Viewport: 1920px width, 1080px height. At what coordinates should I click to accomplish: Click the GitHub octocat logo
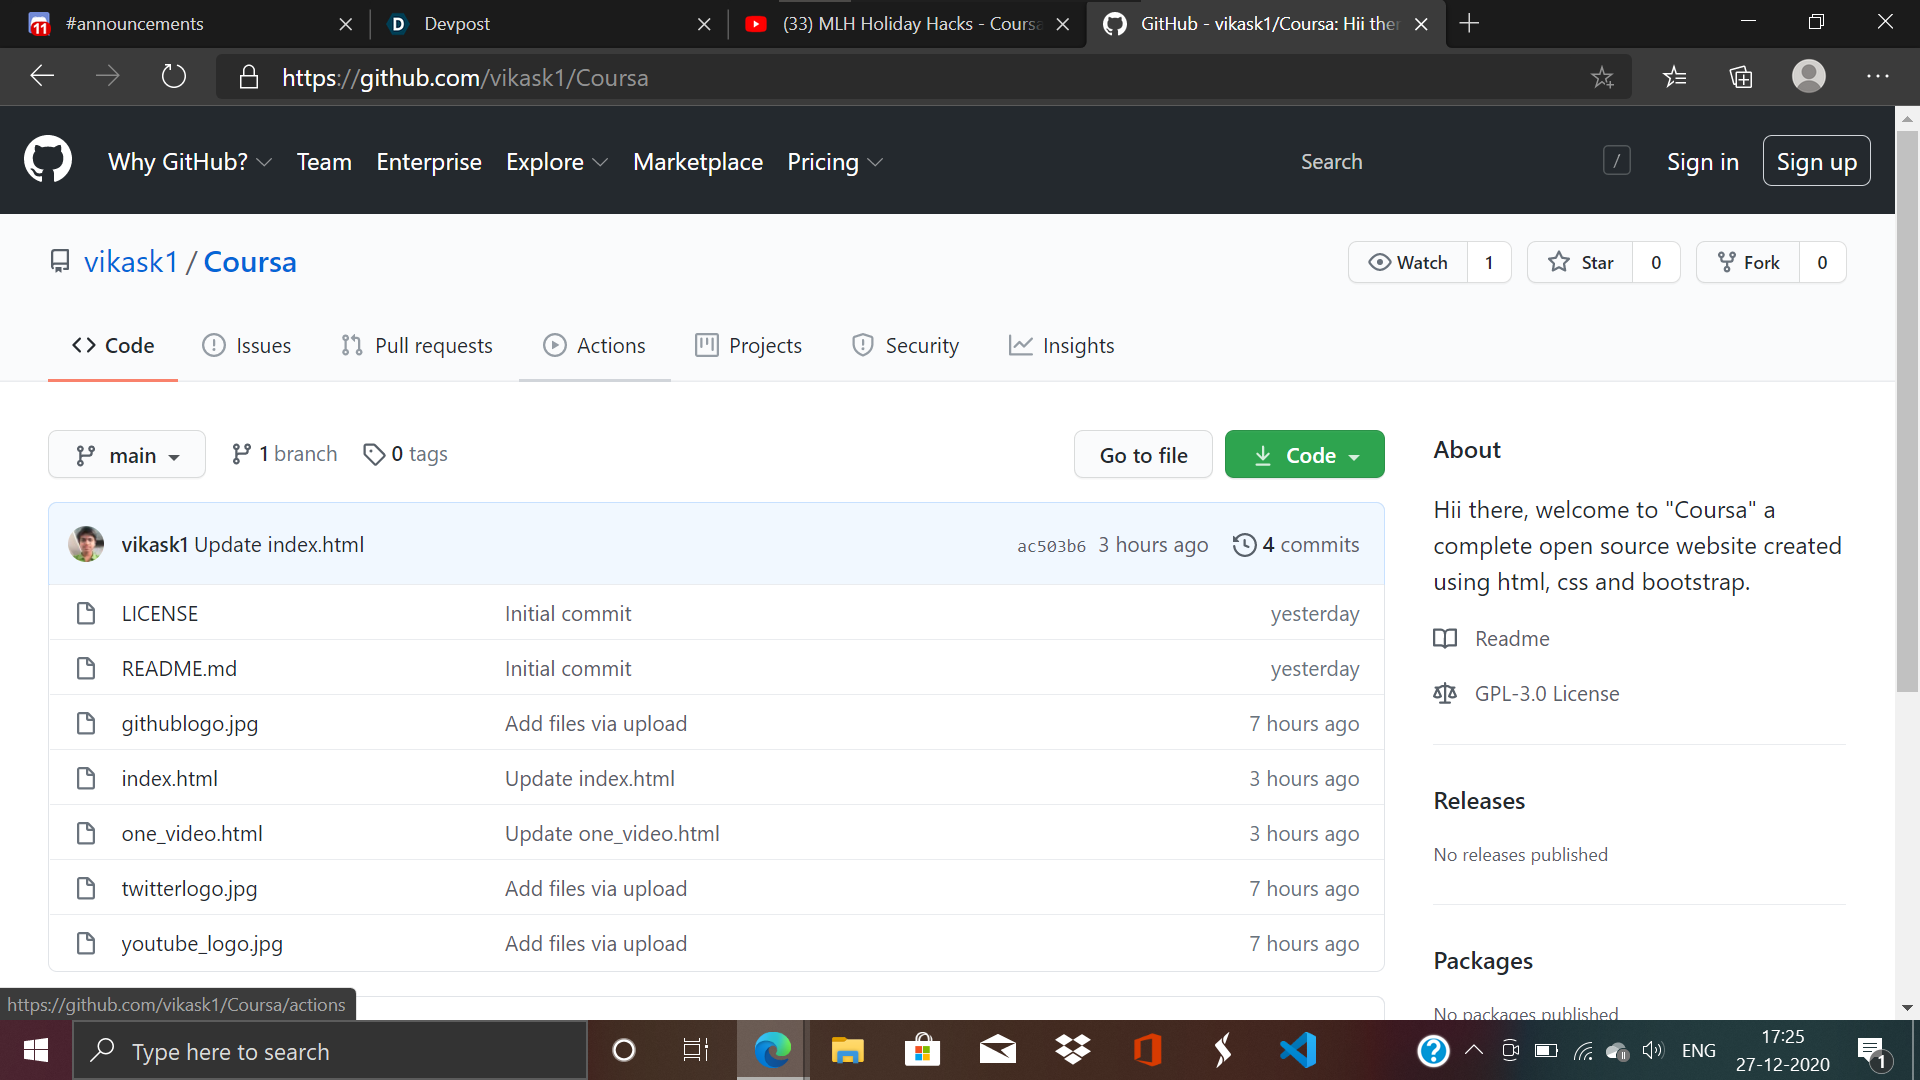tap(47, 160)
